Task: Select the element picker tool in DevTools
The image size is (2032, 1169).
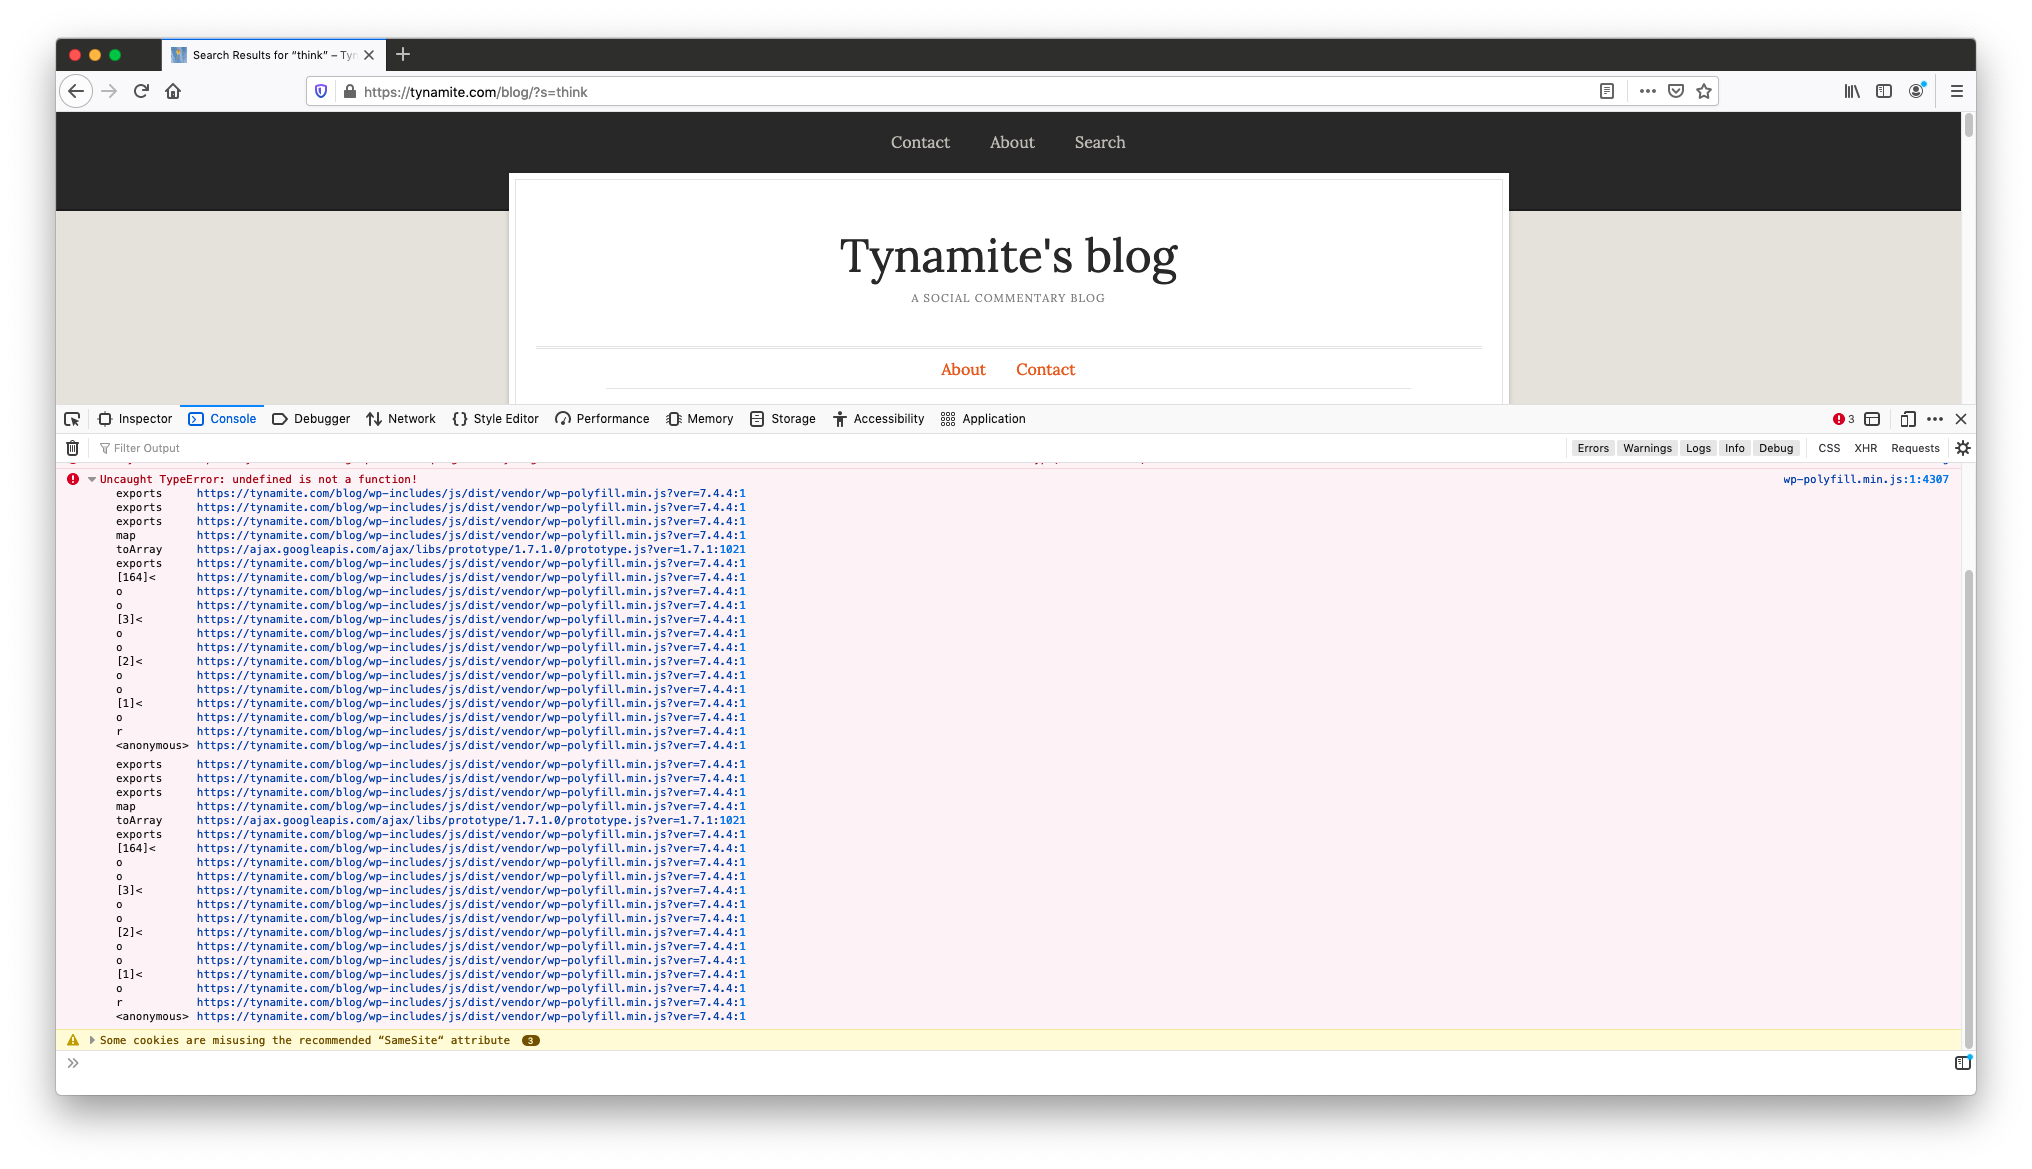Action: point(72,419)
